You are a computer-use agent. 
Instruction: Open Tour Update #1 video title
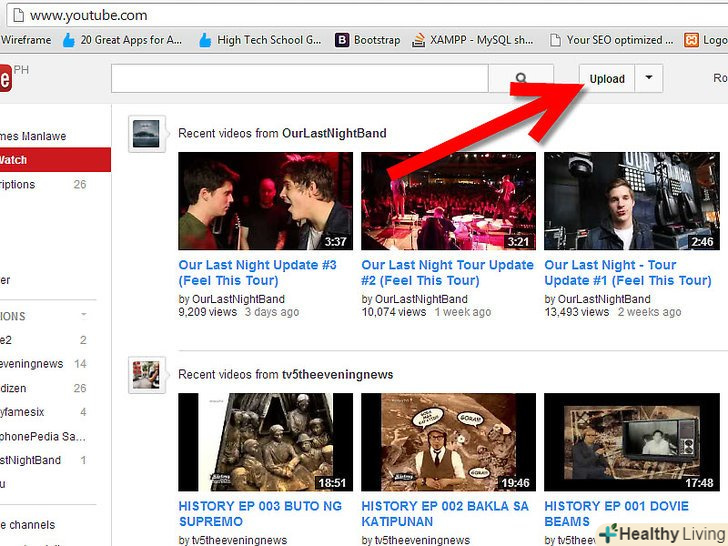pos(628,273)
